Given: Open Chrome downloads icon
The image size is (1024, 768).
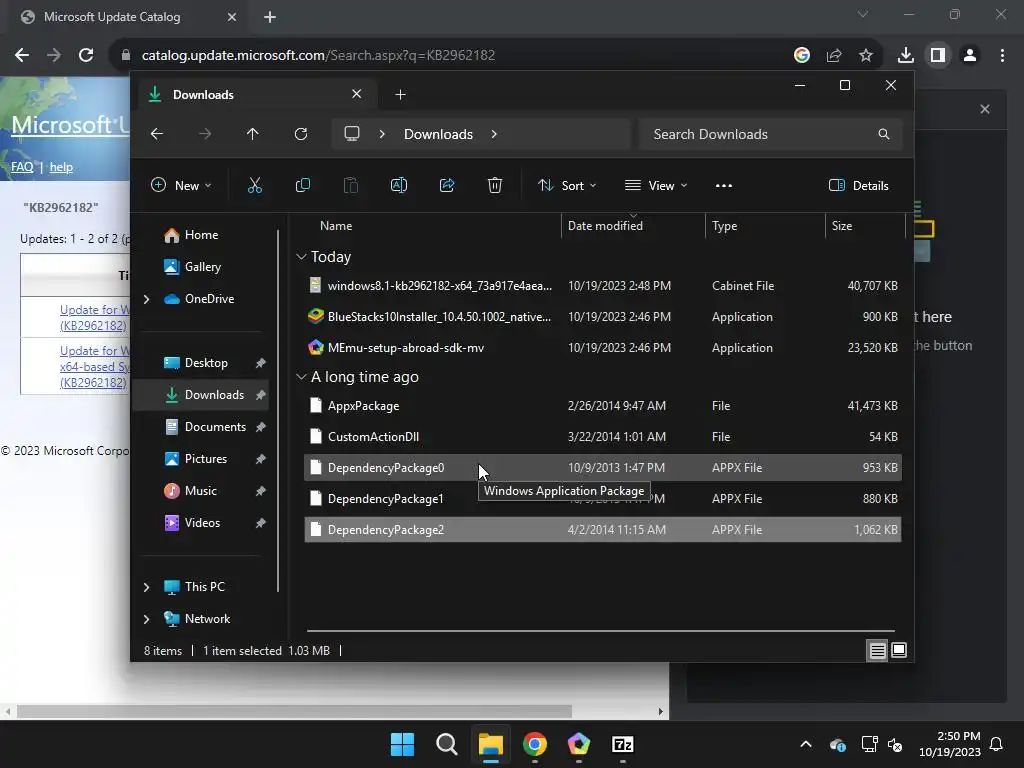Looking at the screenshot, I should [x=906, y=55].
